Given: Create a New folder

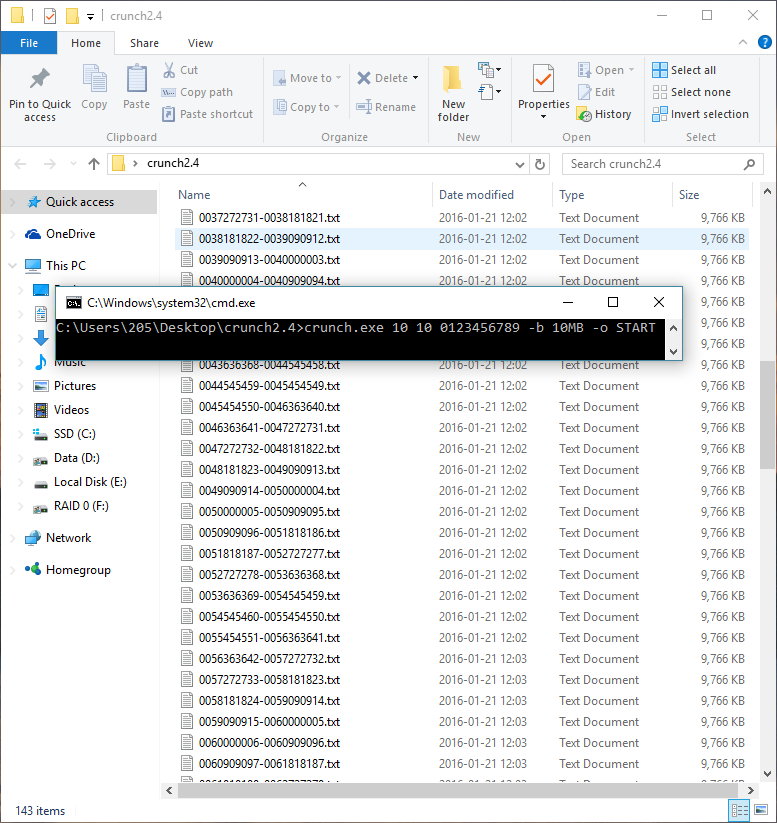Looking at the screenshot, I should click(453, 93).
